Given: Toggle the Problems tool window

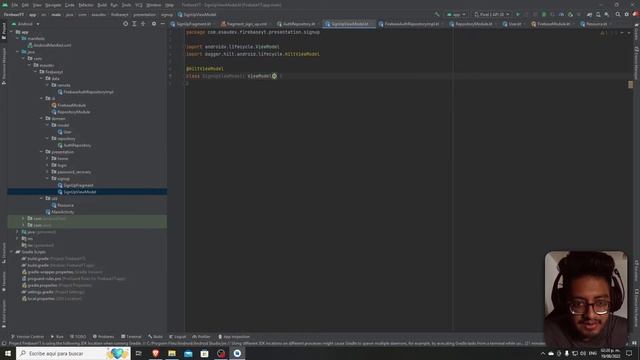Looking at the screenshot, I should coord(103,337).
